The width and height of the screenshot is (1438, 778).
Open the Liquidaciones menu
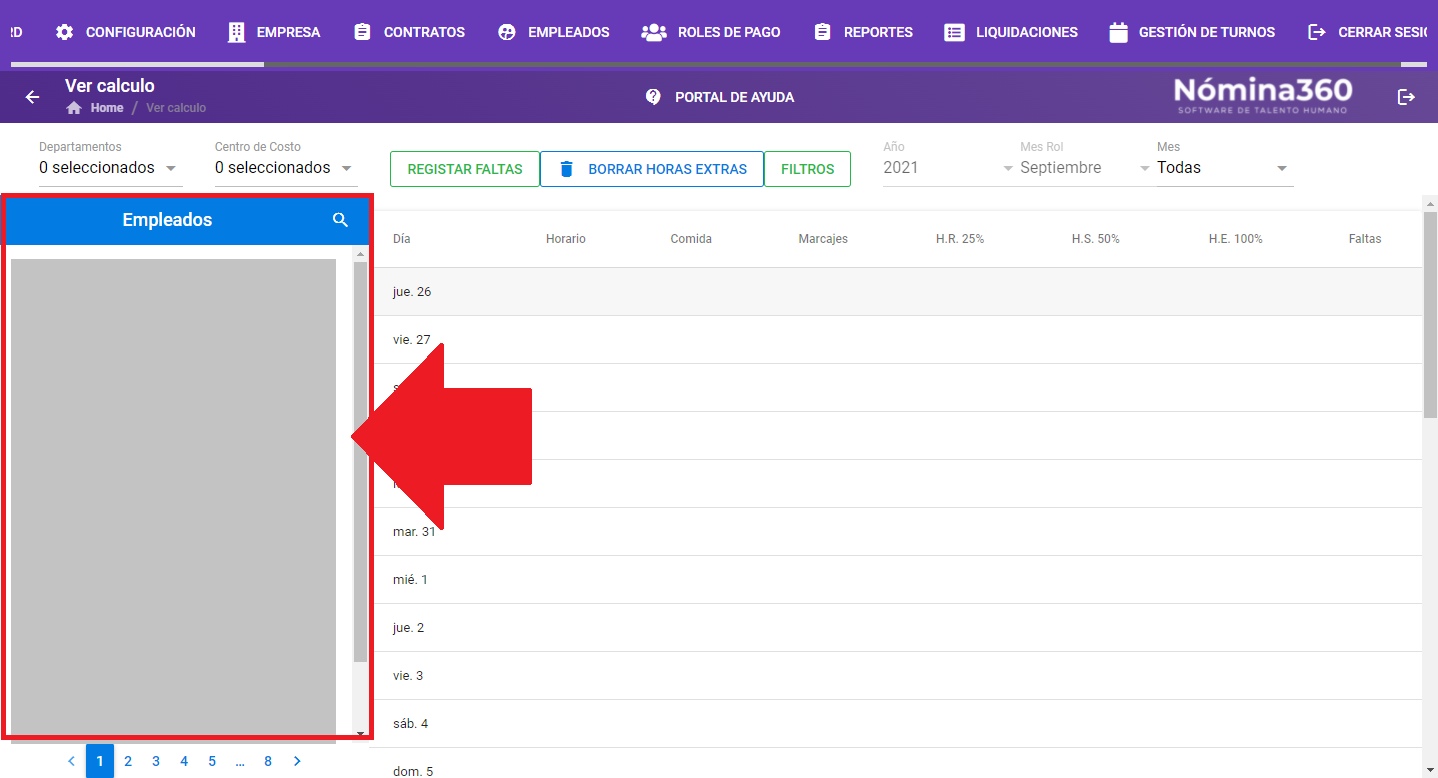[1012, 32]
